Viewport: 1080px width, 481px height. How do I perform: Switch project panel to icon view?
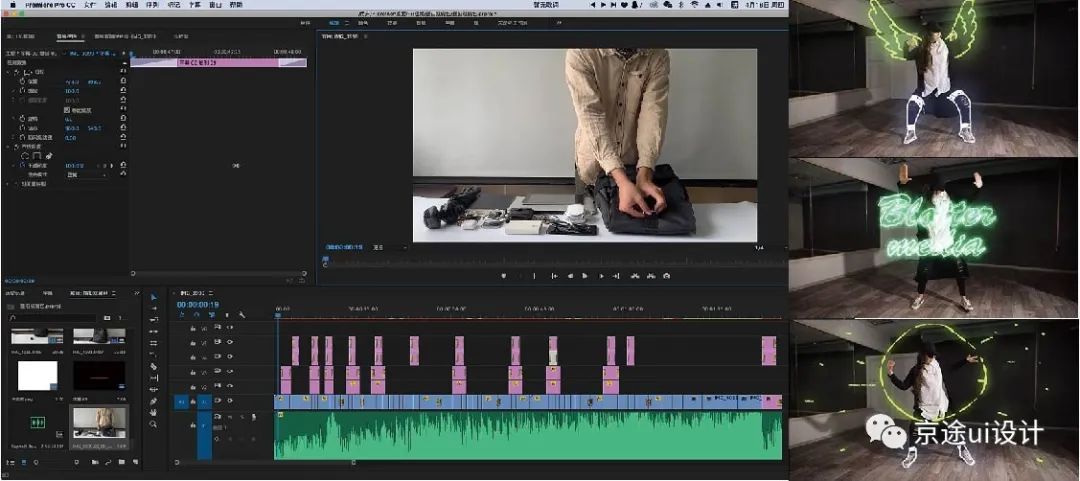point(24,462)
